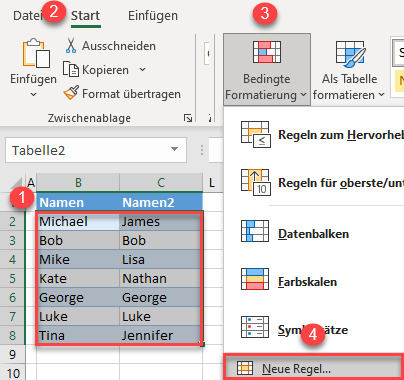
Task: Switch to the Datei tab
Action: (x=28, y=15)
